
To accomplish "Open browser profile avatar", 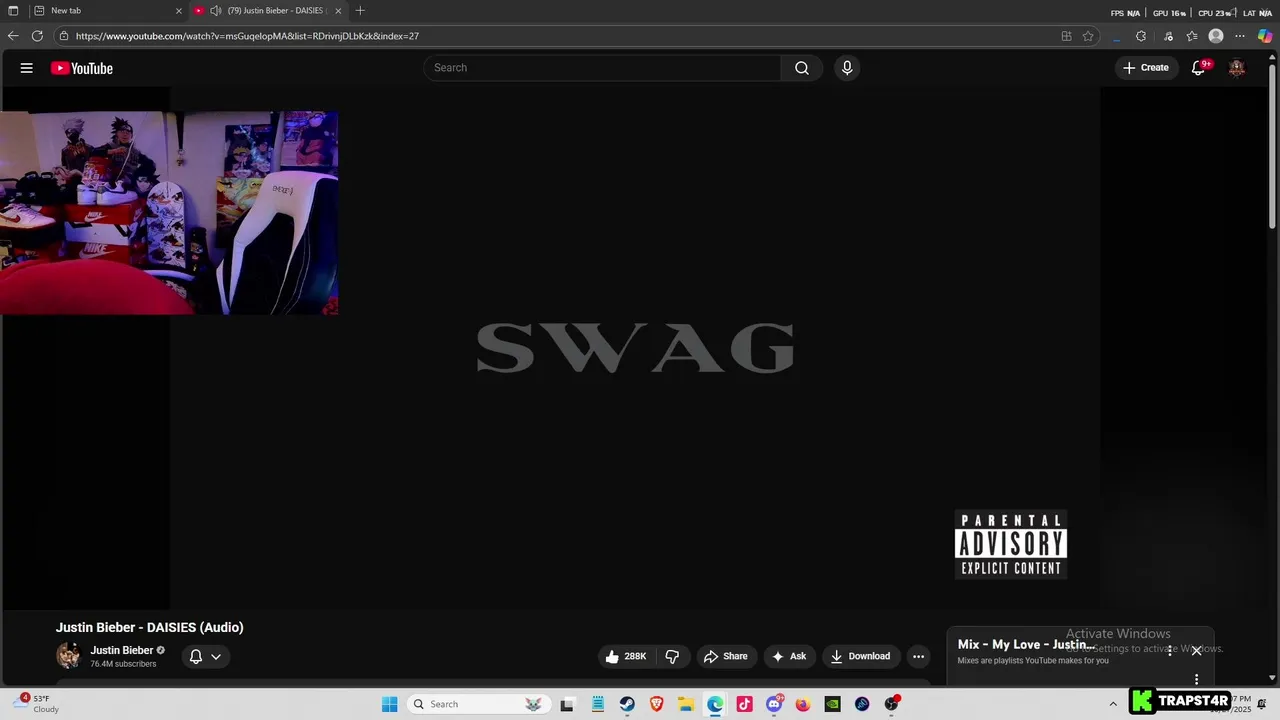I will coord(1216,36).
